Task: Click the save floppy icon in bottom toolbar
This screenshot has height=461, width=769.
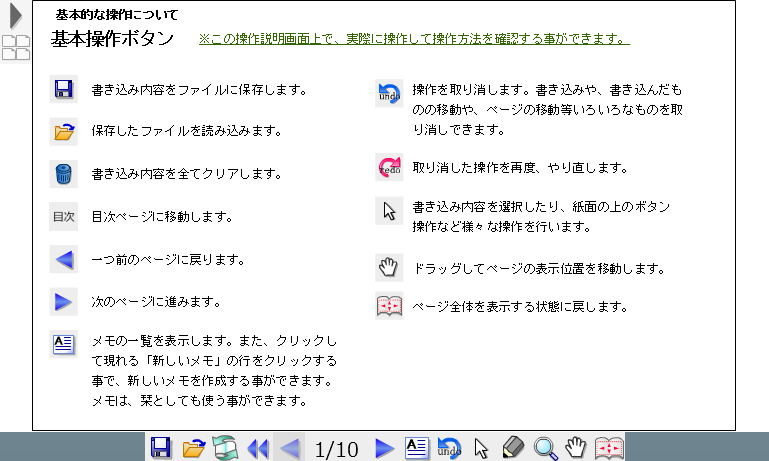Action: (x=160, y=447)
